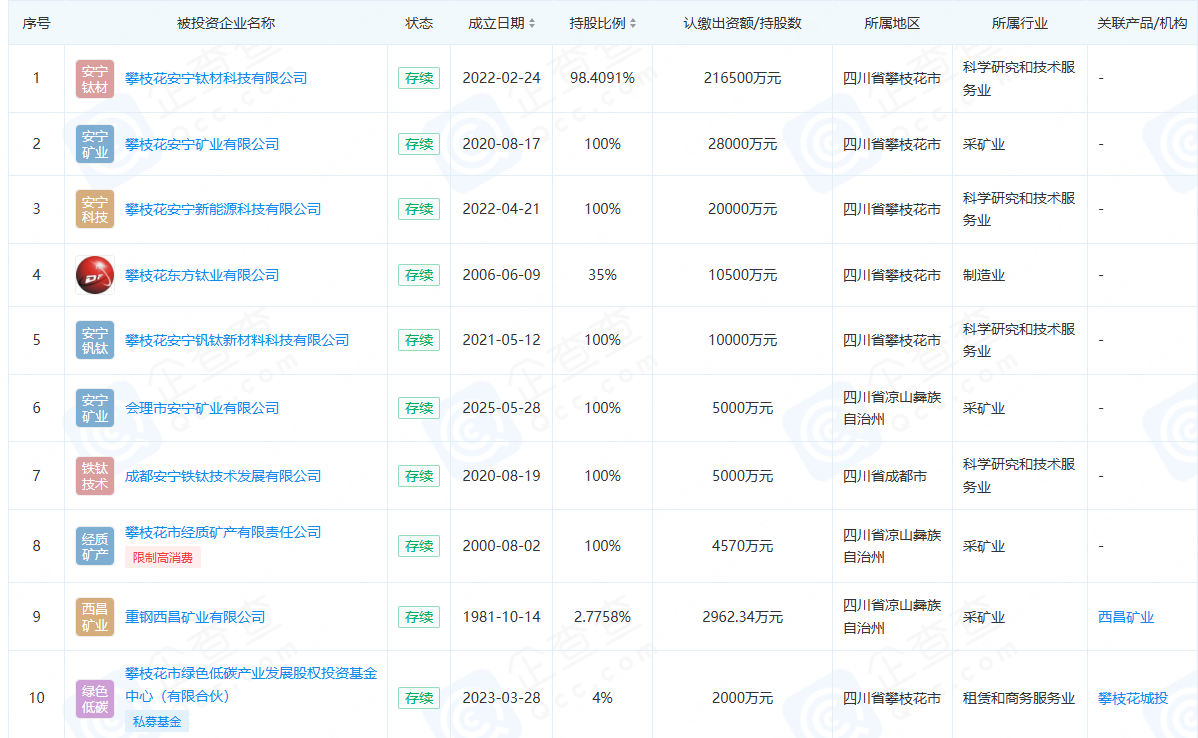Image resolution: width=1198 pixels, height=738 pixels.
Task: Click the 西昌矿业 logo icon in row 9
Action: [x=95, y=617]
